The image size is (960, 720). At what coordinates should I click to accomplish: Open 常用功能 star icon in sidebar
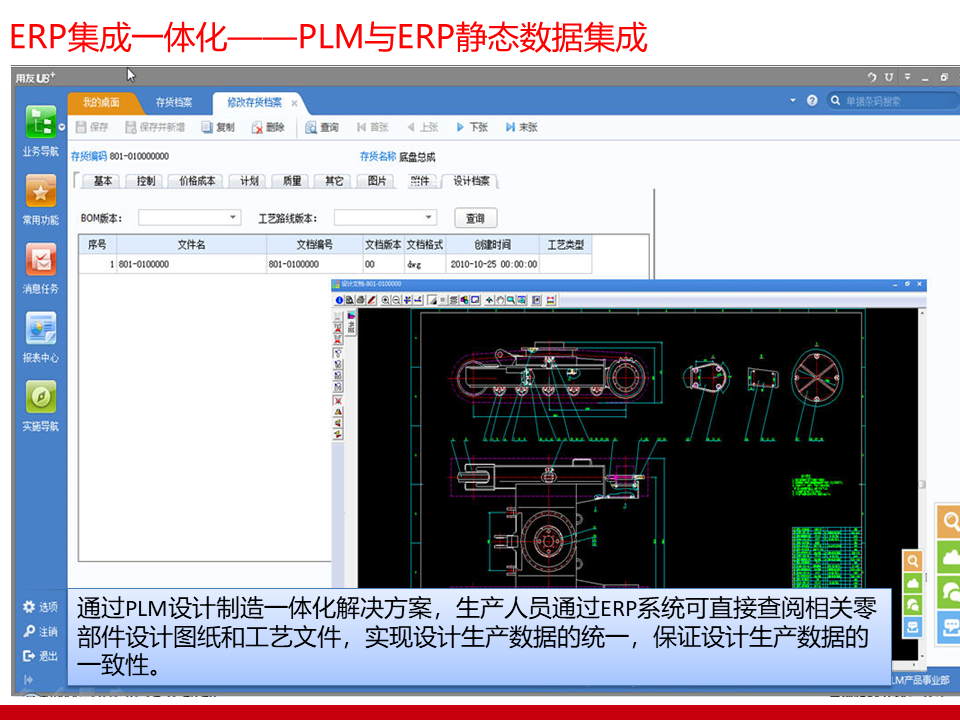click(40, 190)
